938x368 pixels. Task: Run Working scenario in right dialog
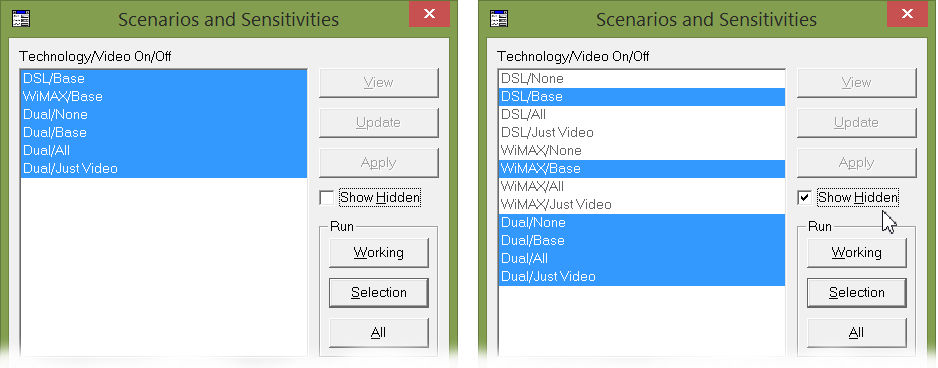(x=857, y=253)
